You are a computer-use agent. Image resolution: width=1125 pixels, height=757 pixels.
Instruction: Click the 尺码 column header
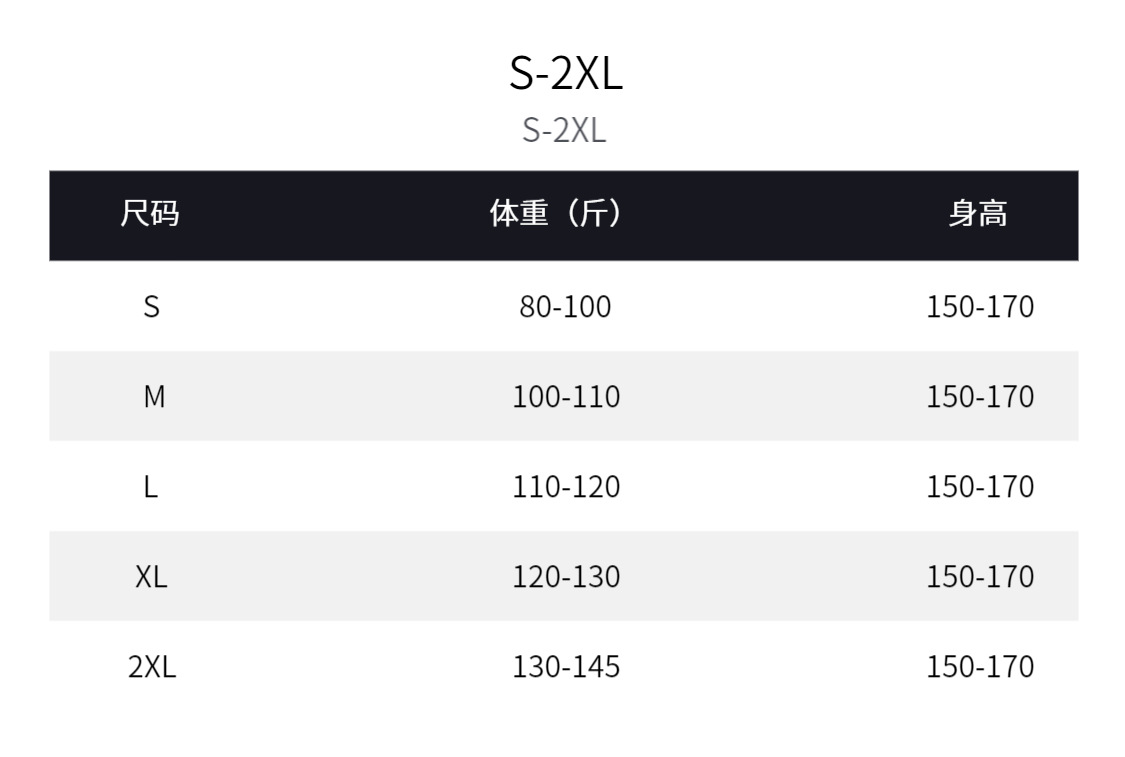pos(150,214)
